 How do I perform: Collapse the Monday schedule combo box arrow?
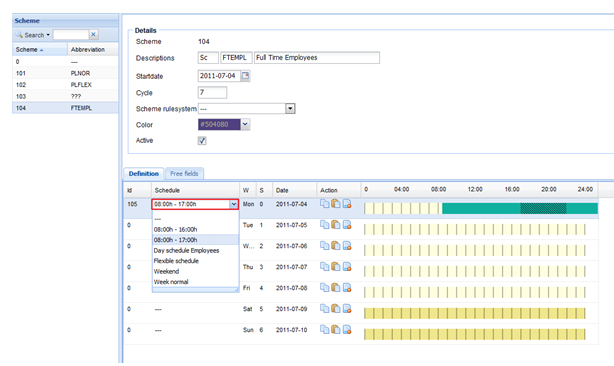(x=233, y=204)
